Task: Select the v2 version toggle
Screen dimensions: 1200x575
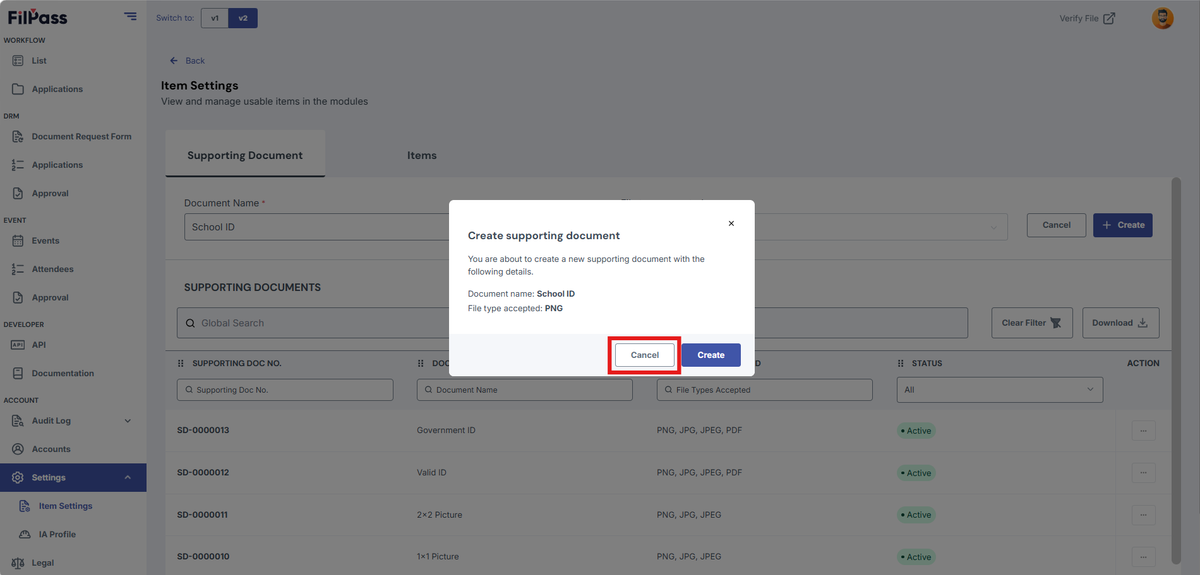Action: pos(243,18)
